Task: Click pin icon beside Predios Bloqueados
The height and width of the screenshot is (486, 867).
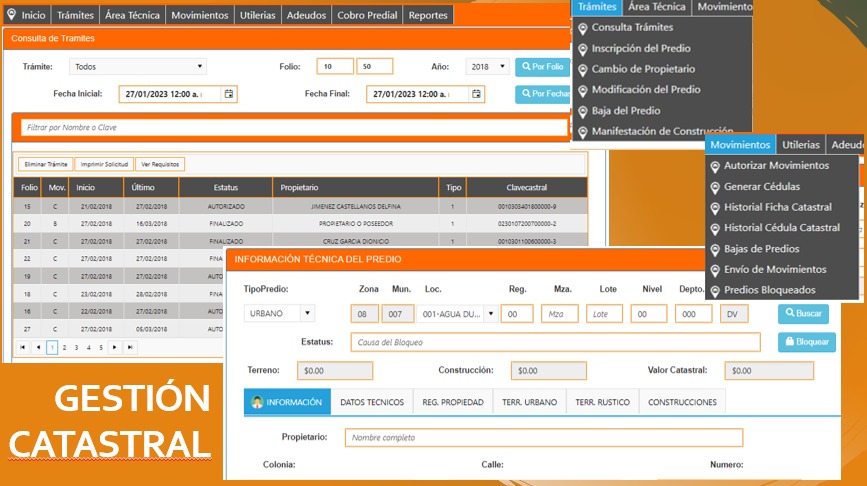Action: [715, 291]
